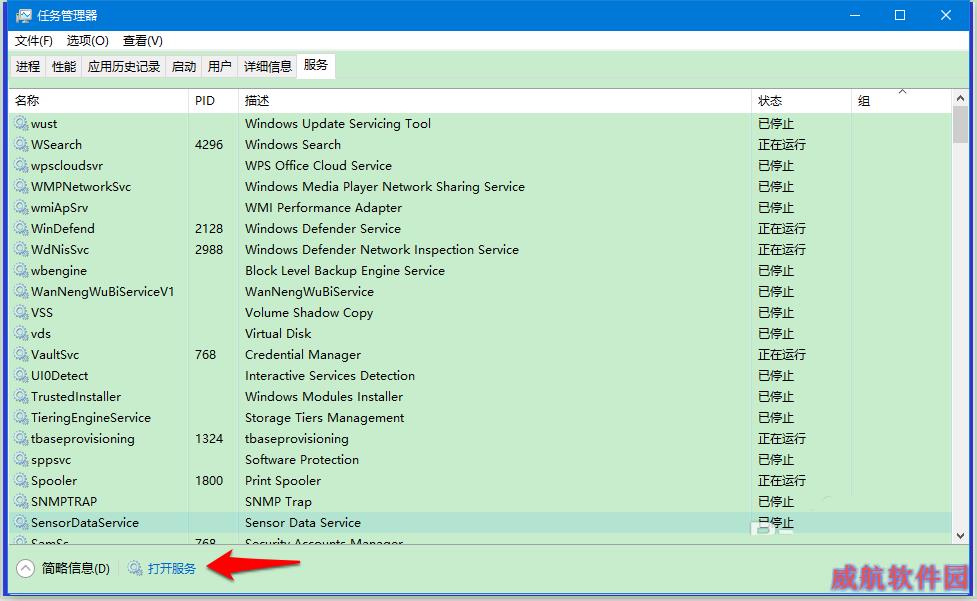Click the PID 2988 cell
The height and width of the screenshot is (601, 977).
pyautogui.click(x=209, y=250)
